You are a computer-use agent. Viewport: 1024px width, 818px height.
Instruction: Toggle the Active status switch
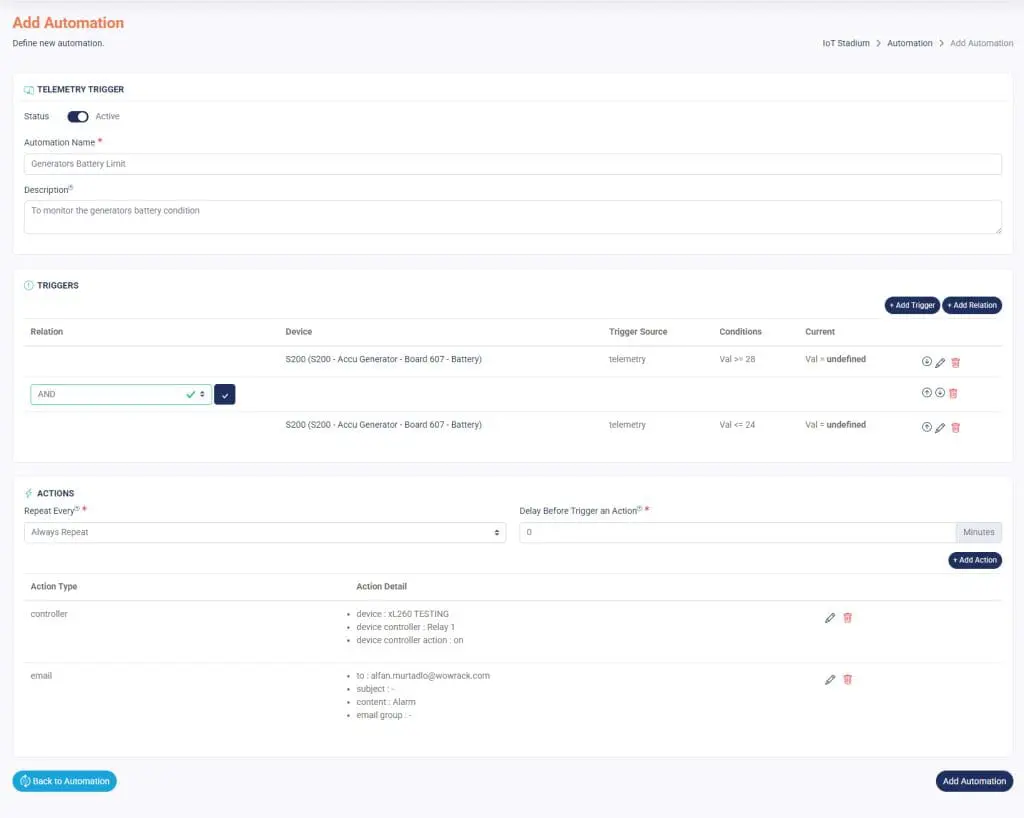tap(78, 117)
